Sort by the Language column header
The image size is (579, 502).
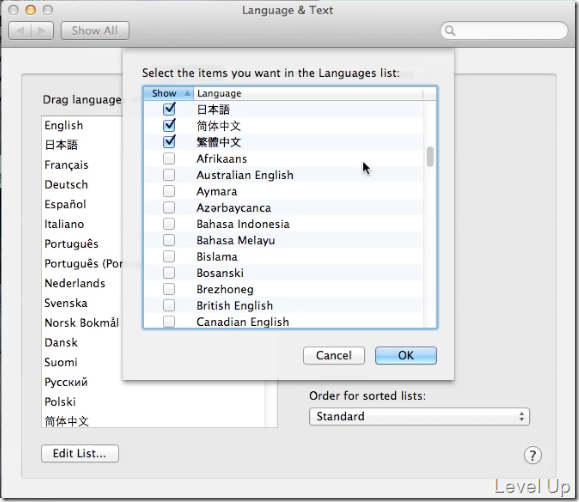308,93
